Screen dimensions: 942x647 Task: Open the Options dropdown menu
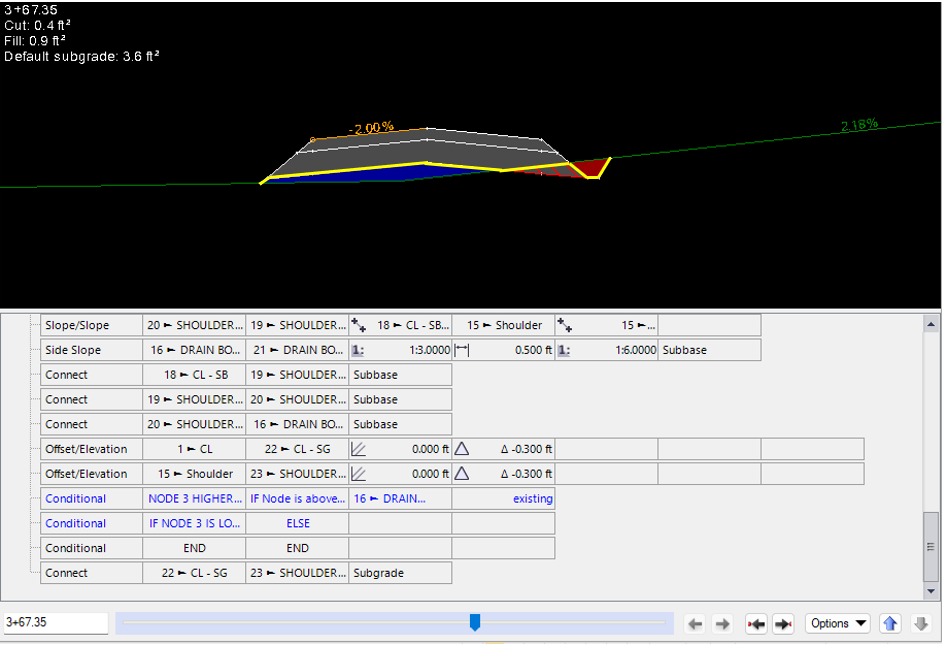tap(837, 623)
